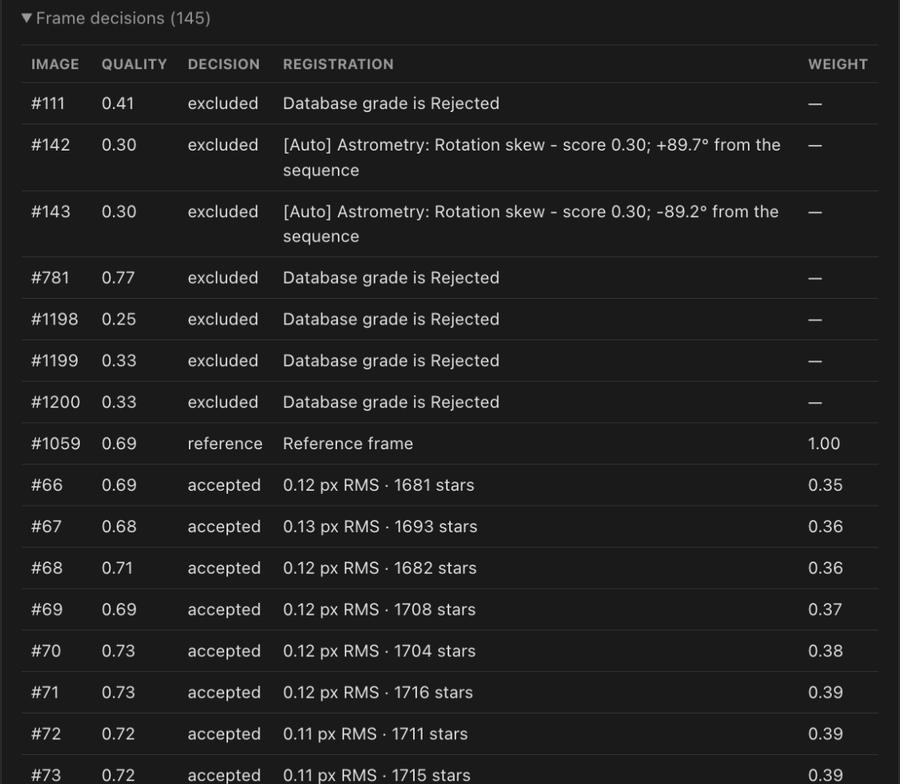Screen dimensions: 900x784
Task: Sort by IMAGE column header
Action: [55, 64]
